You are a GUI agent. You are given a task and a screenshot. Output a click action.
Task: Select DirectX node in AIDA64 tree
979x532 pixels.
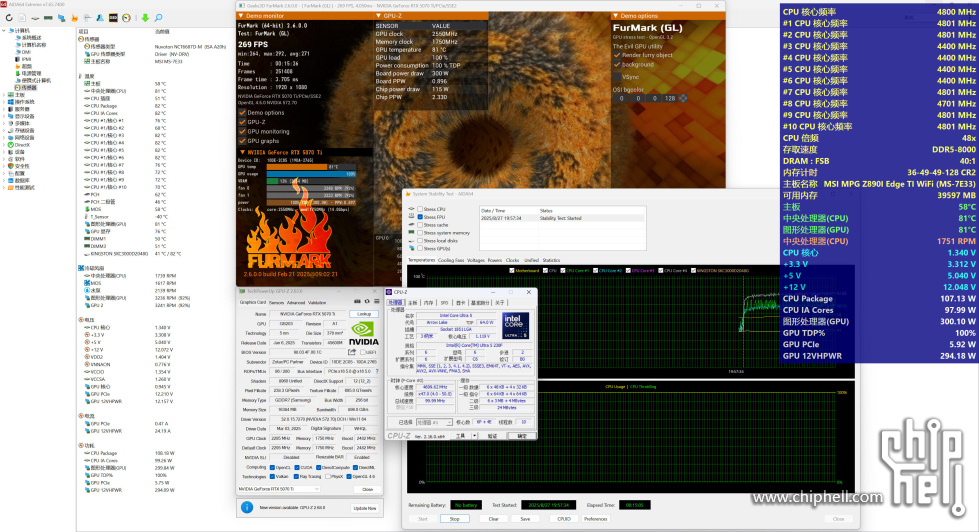(22, 145)
